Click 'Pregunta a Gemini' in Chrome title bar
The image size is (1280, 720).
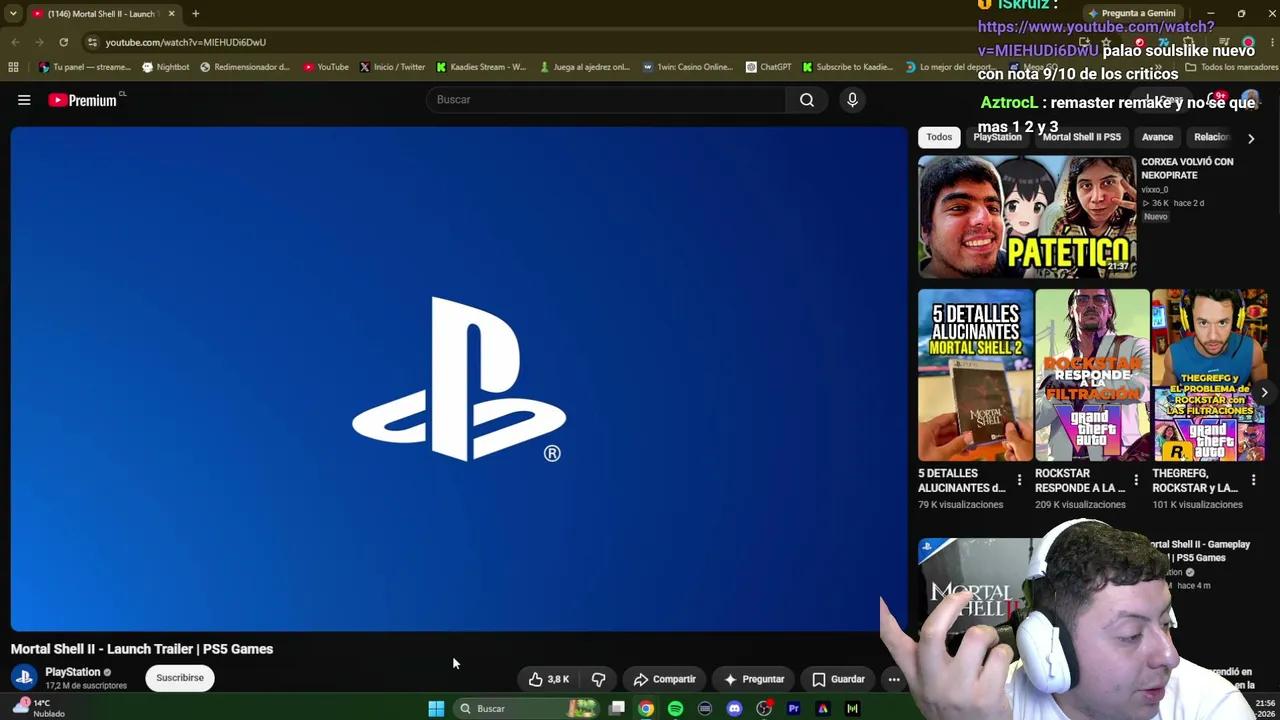click(1133, 14)
